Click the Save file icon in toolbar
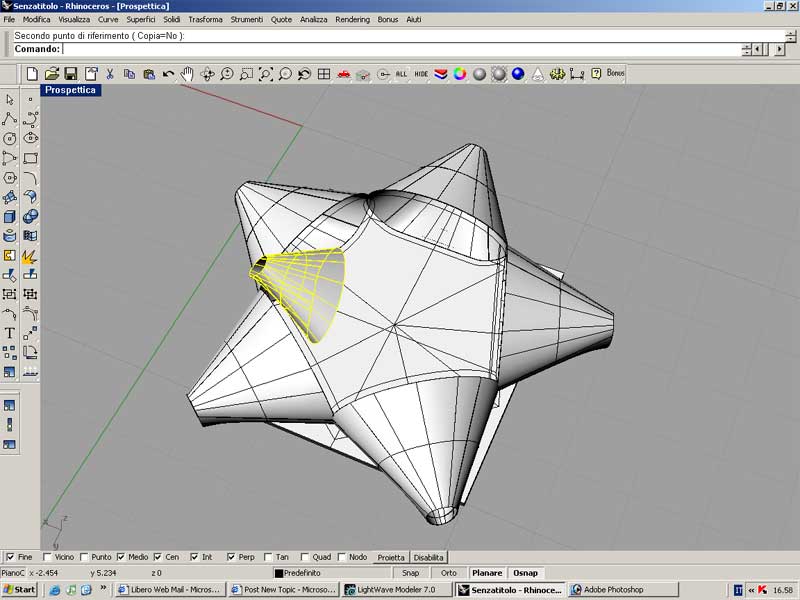This screenshot has width=800, height=600. [x=71, y=74]
